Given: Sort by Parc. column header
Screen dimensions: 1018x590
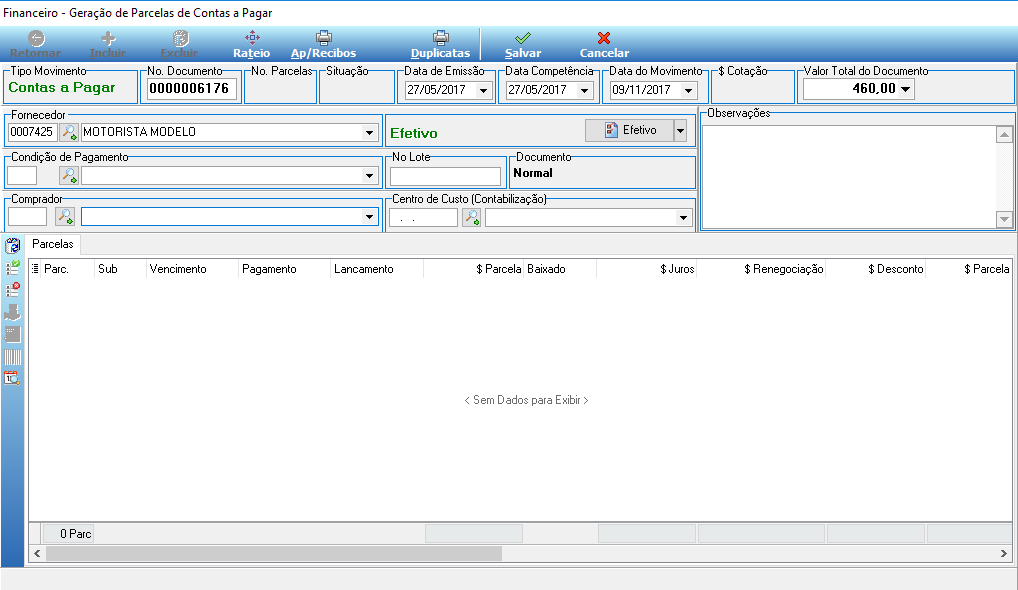Looking at the screenshot, I should point(68,269).
